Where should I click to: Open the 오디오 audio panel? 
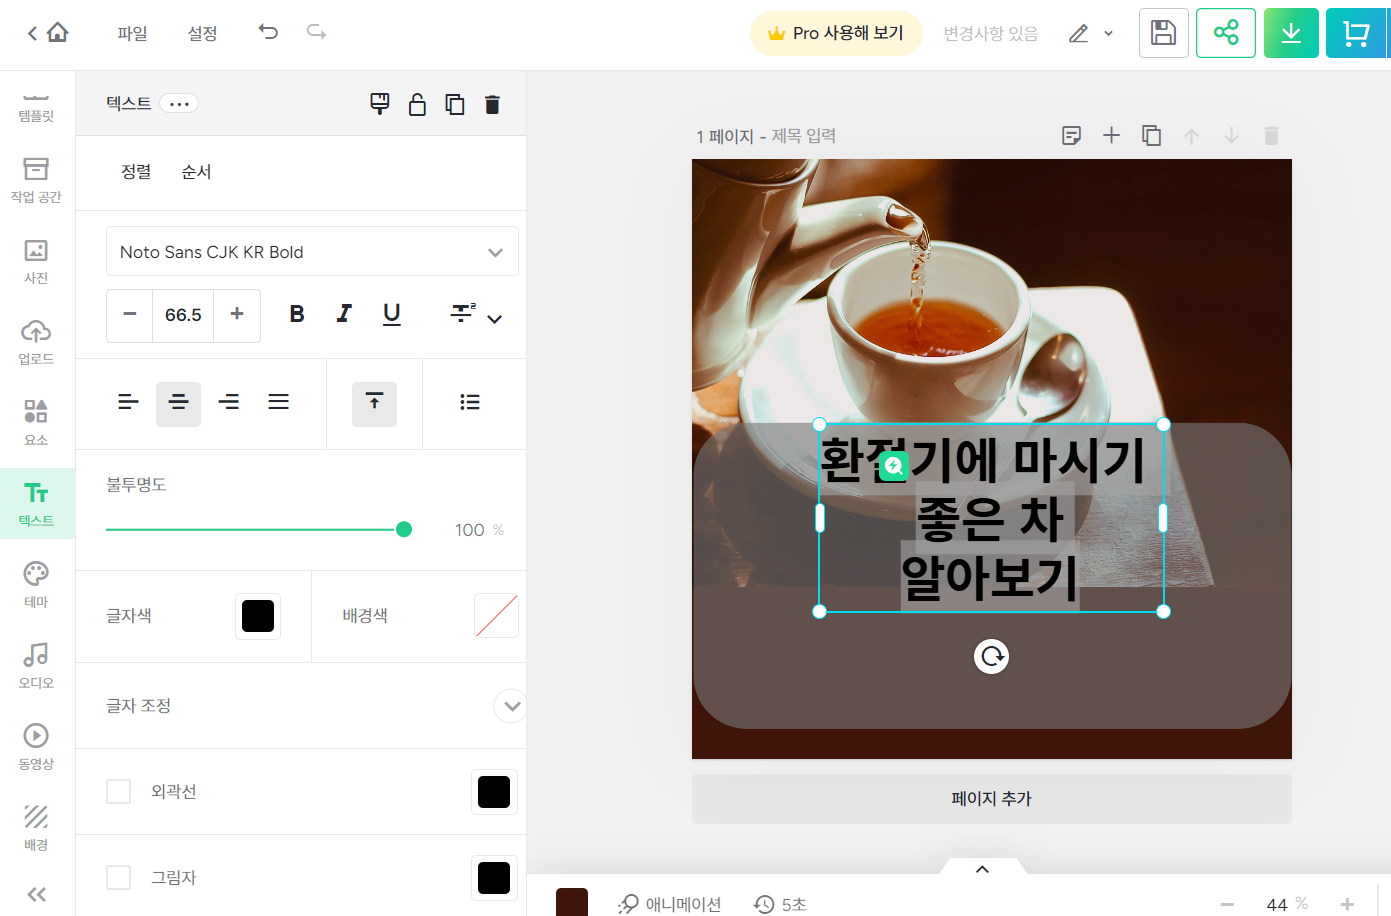point(35,664)
